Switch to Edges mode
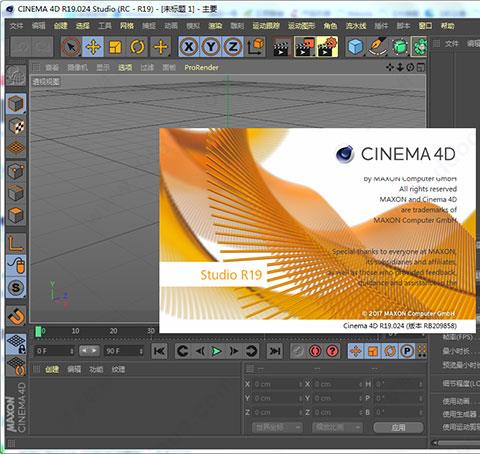 (x=16, y=194)
